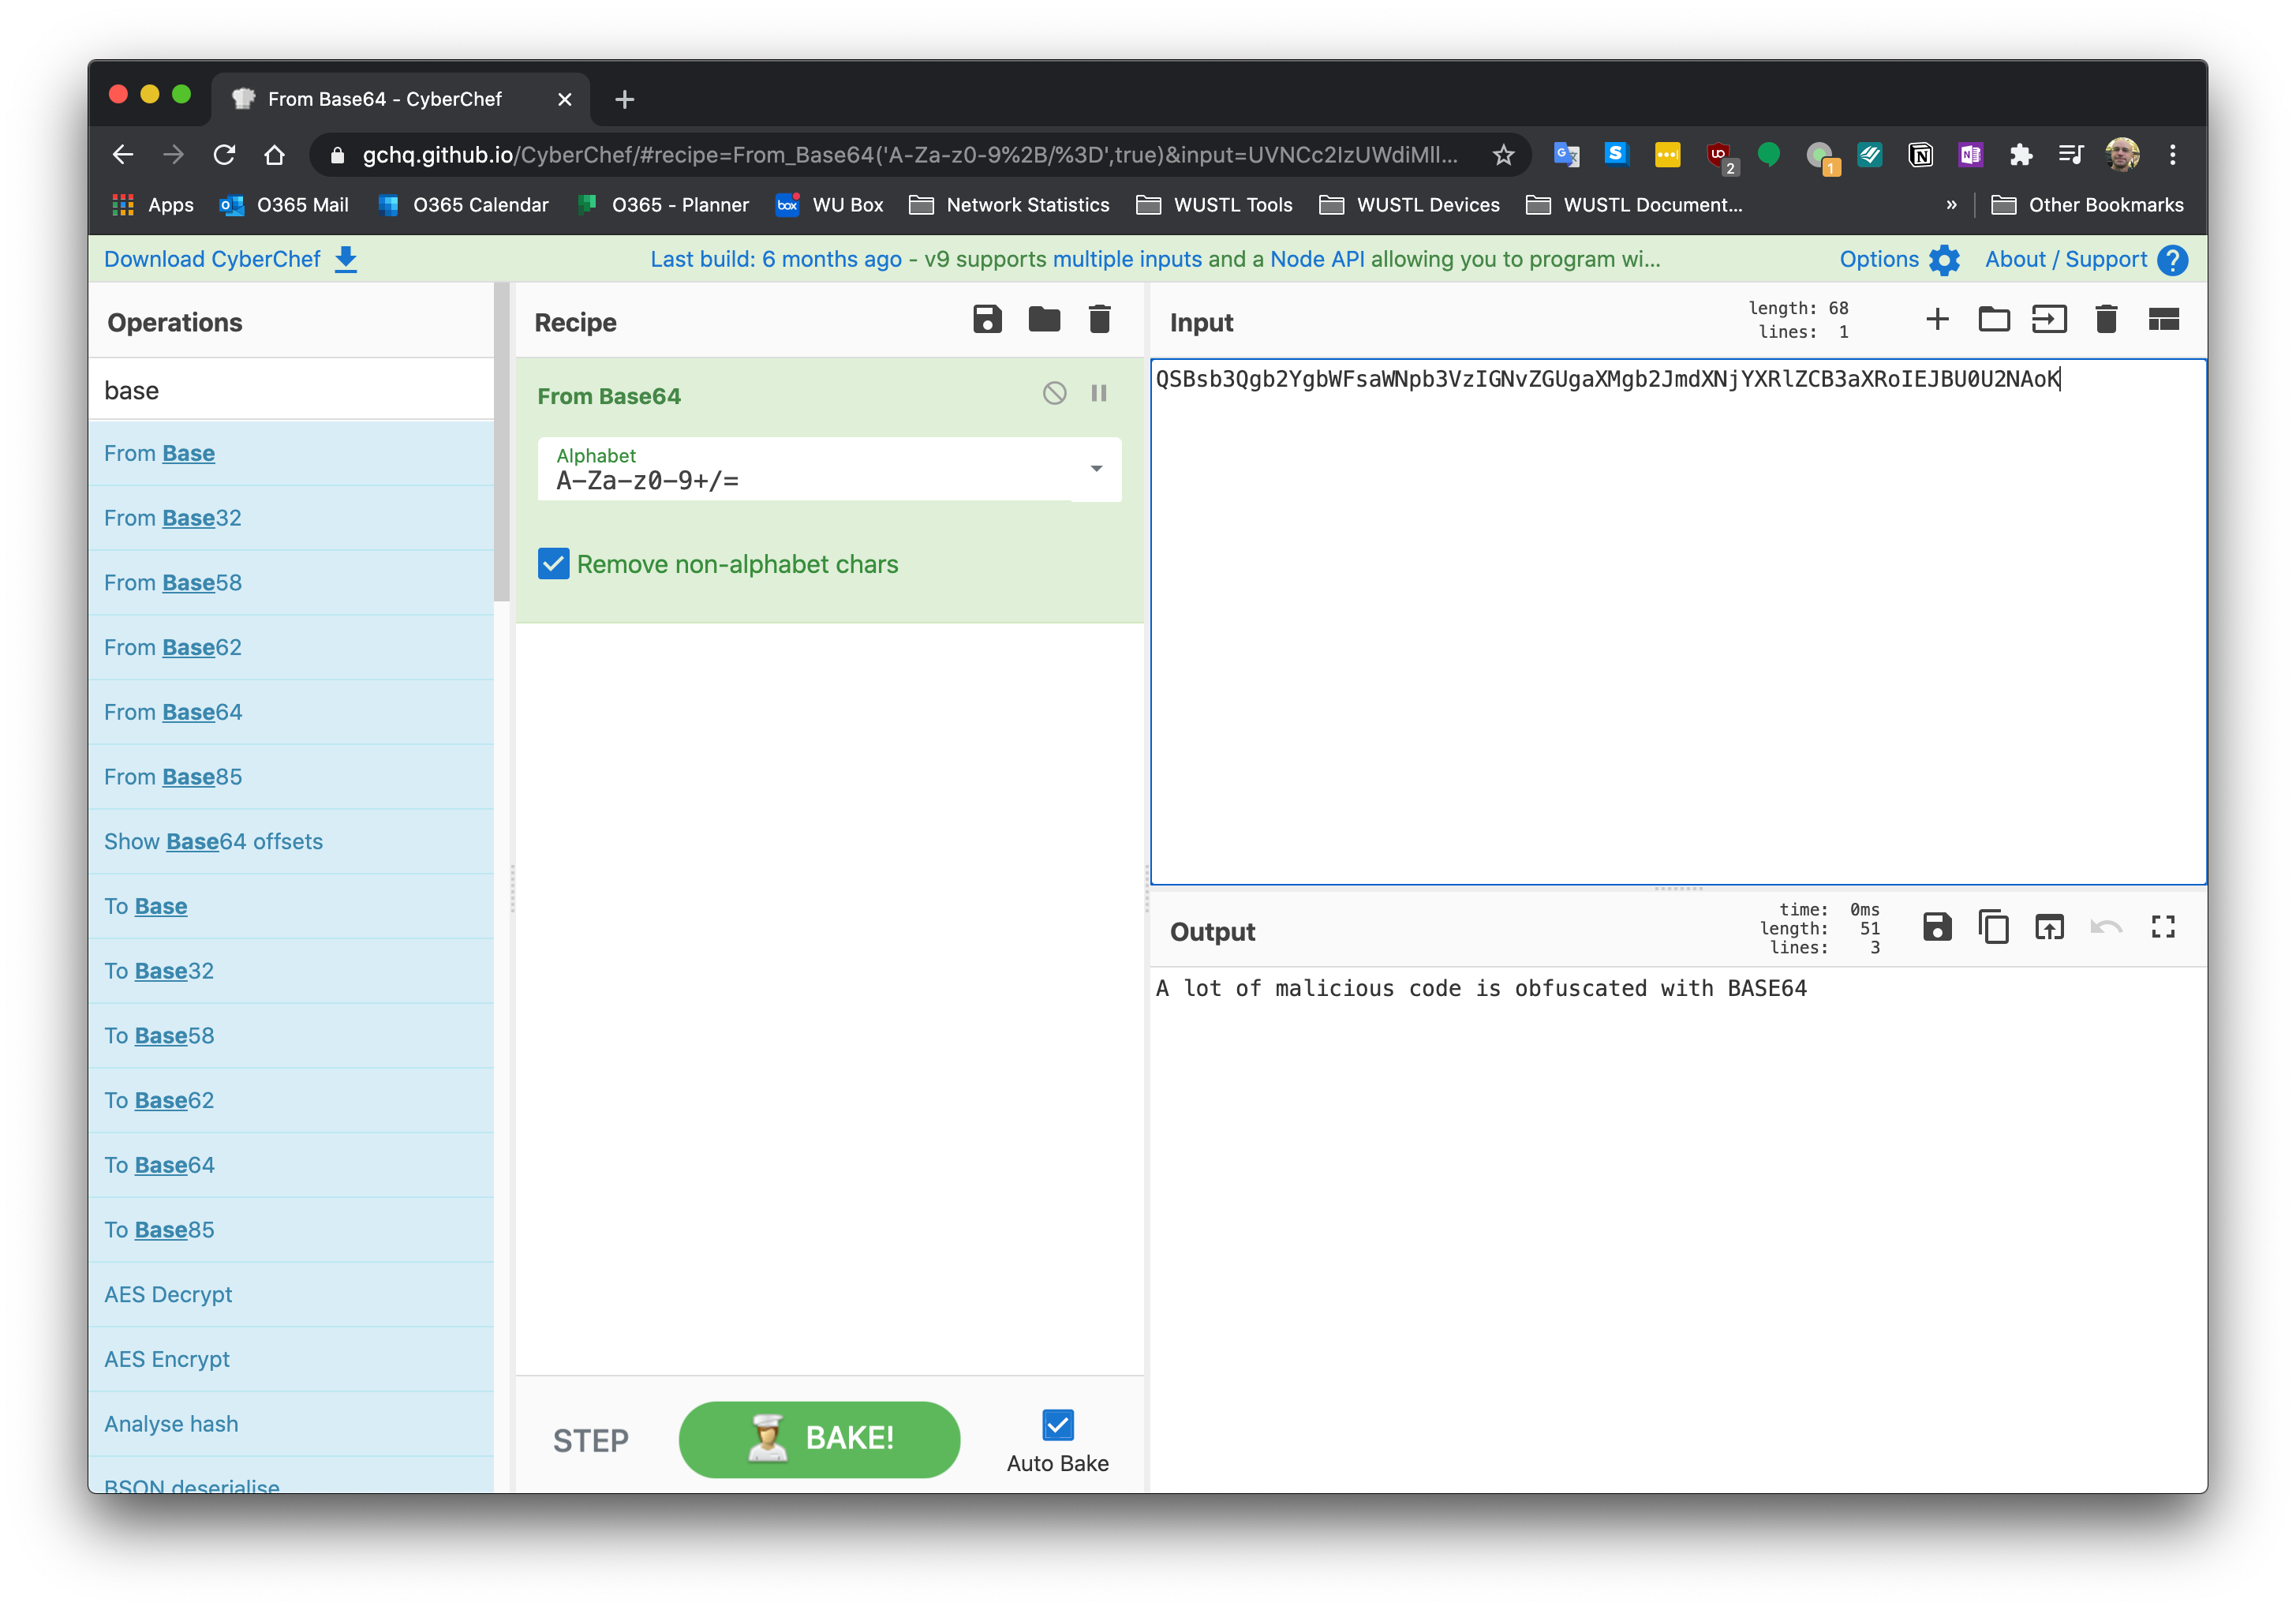Undo output switch arrow

point(2106,927)
